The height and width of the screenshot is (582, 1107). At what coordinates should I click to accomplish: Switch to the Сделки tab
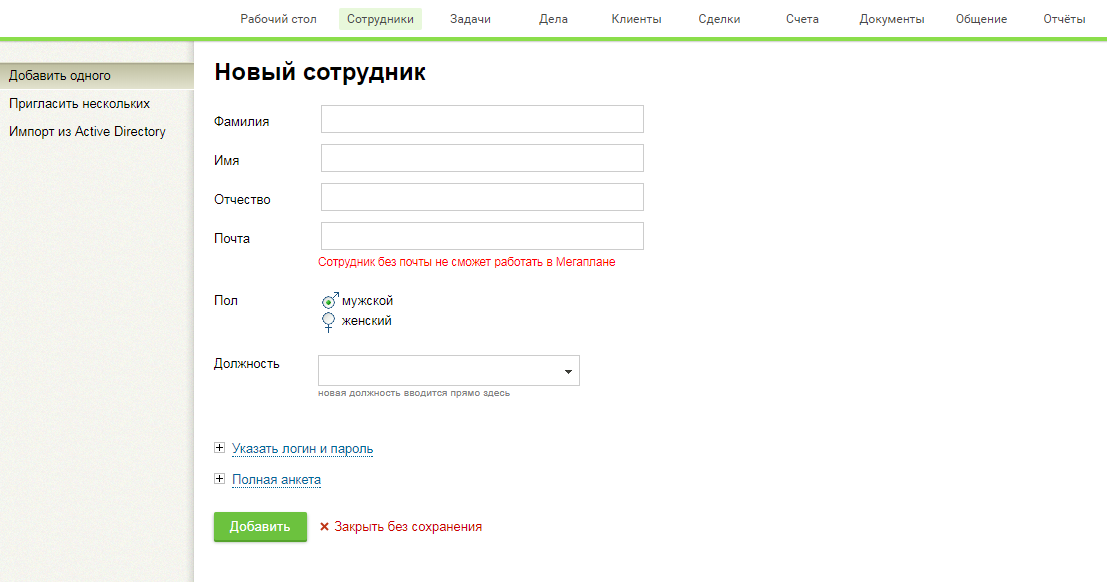click(719, 19)
